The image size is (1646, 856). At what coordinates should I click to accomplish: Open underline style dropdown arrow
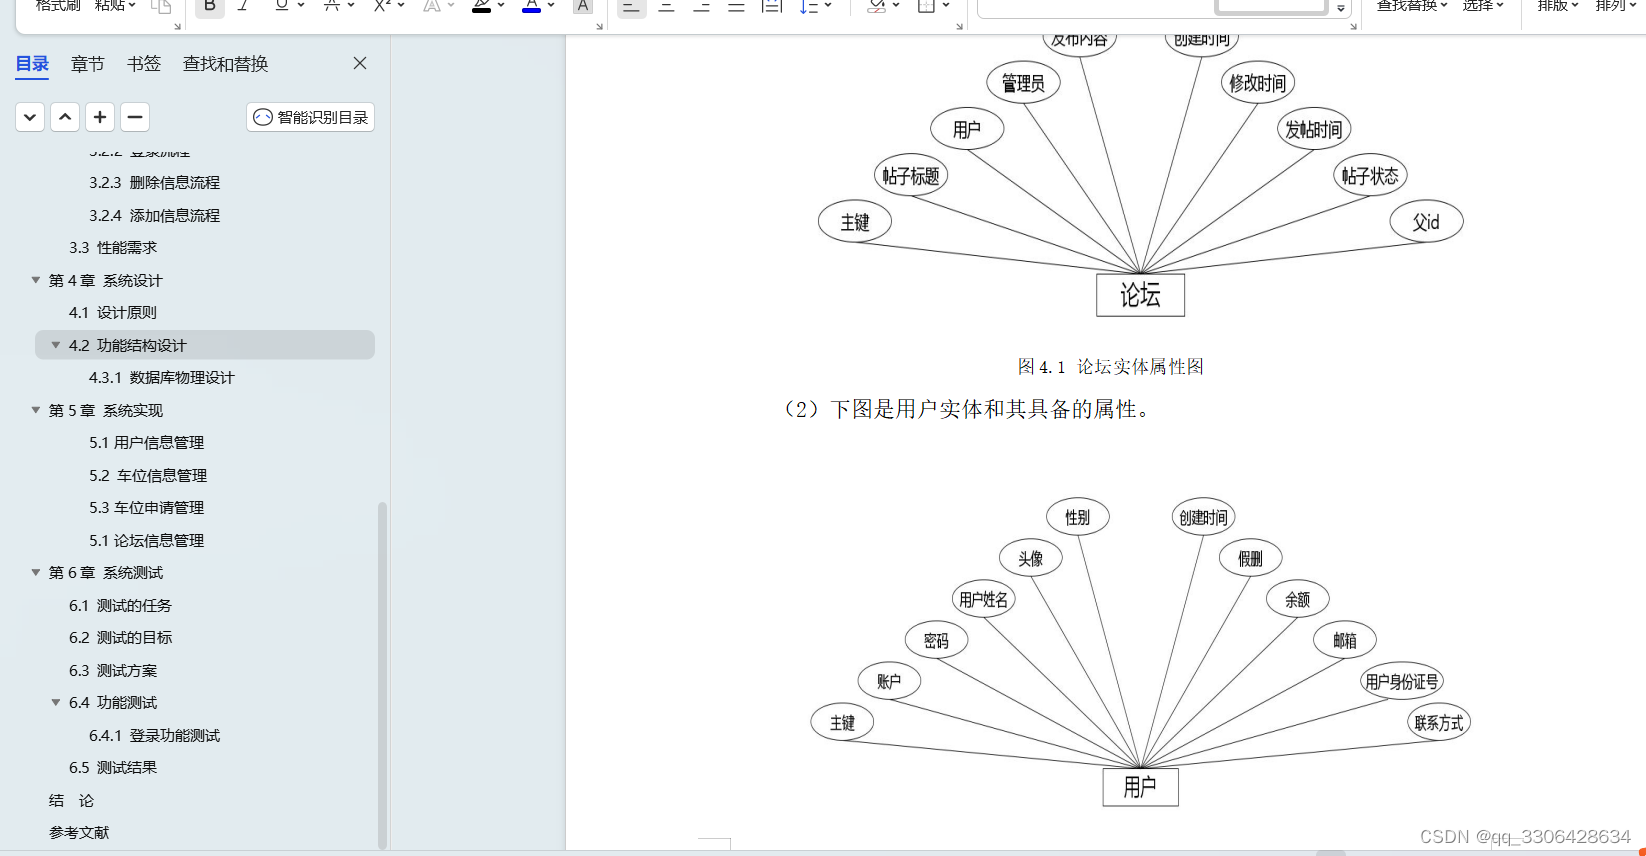point(301,6)
